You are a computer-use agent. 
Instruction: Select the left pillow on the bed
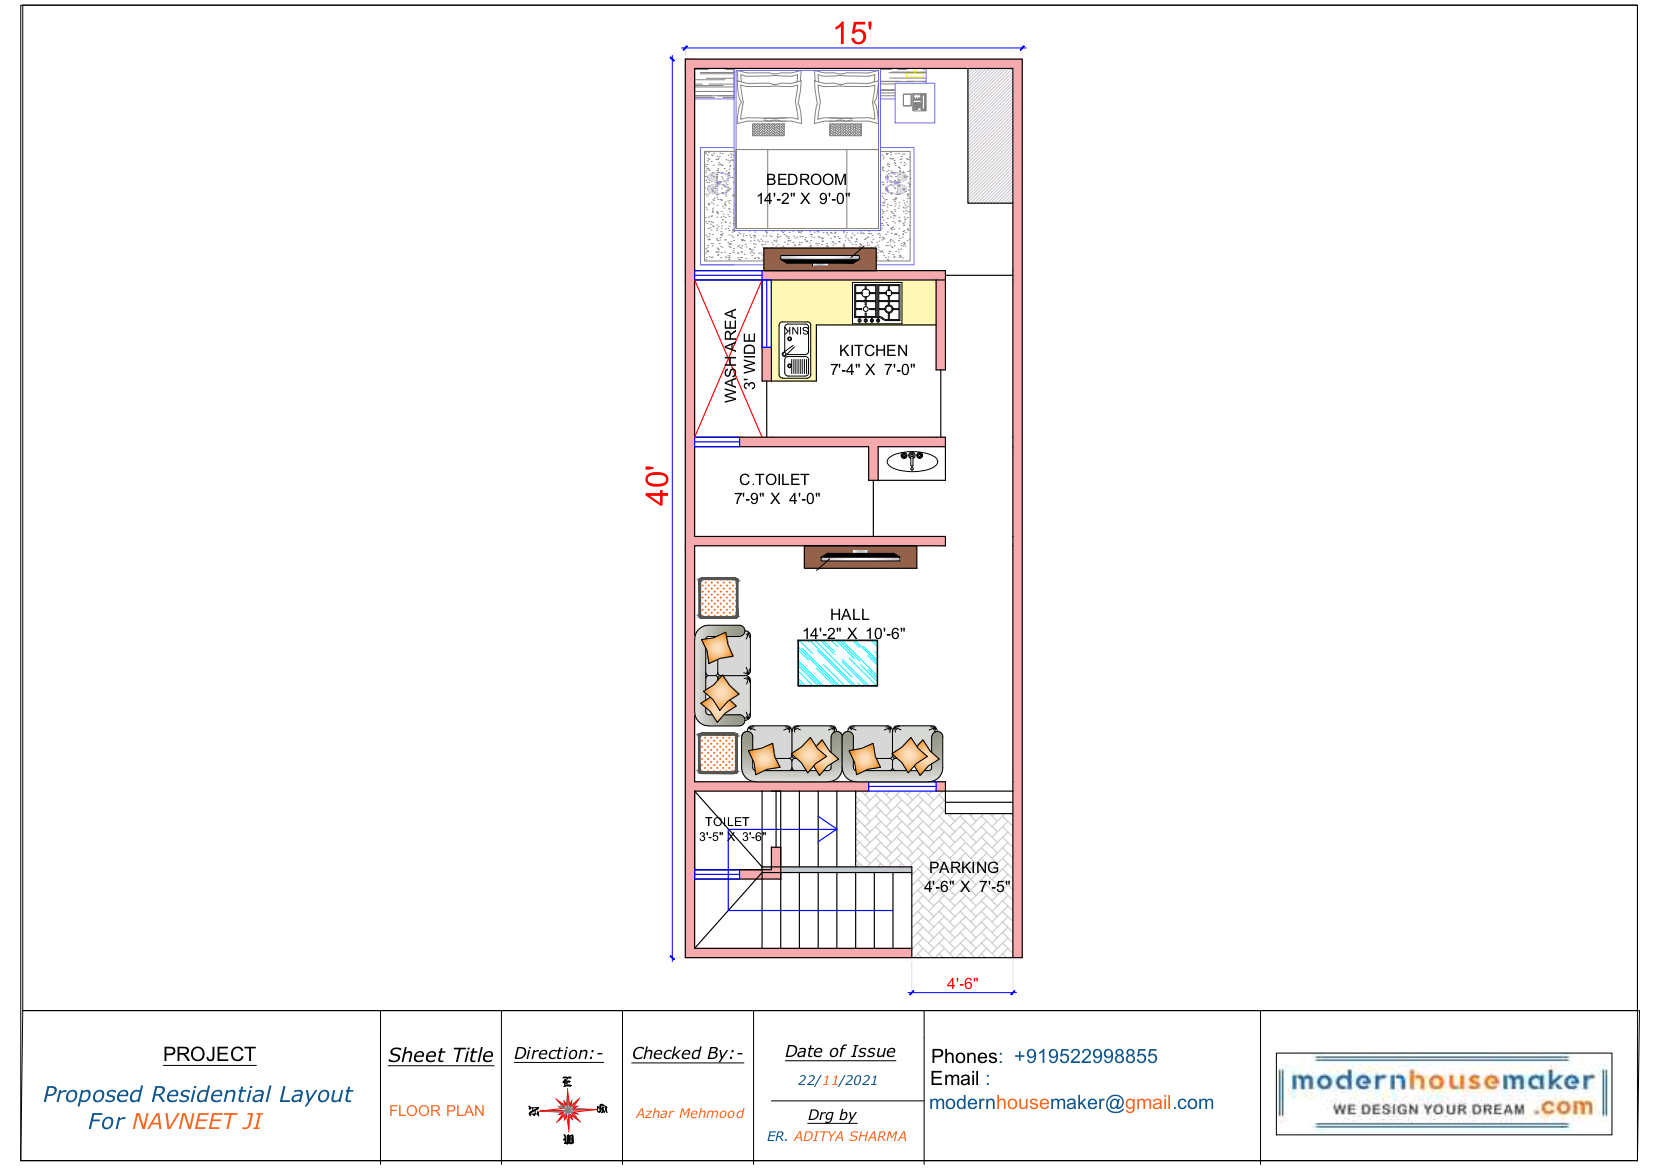coord(769,101)
